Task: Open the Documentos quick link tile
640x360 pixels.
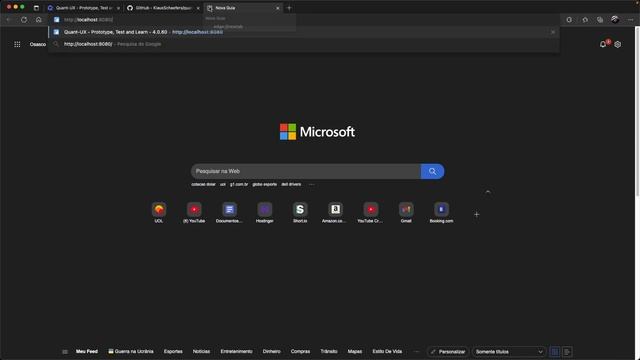Action: (229, 213)
